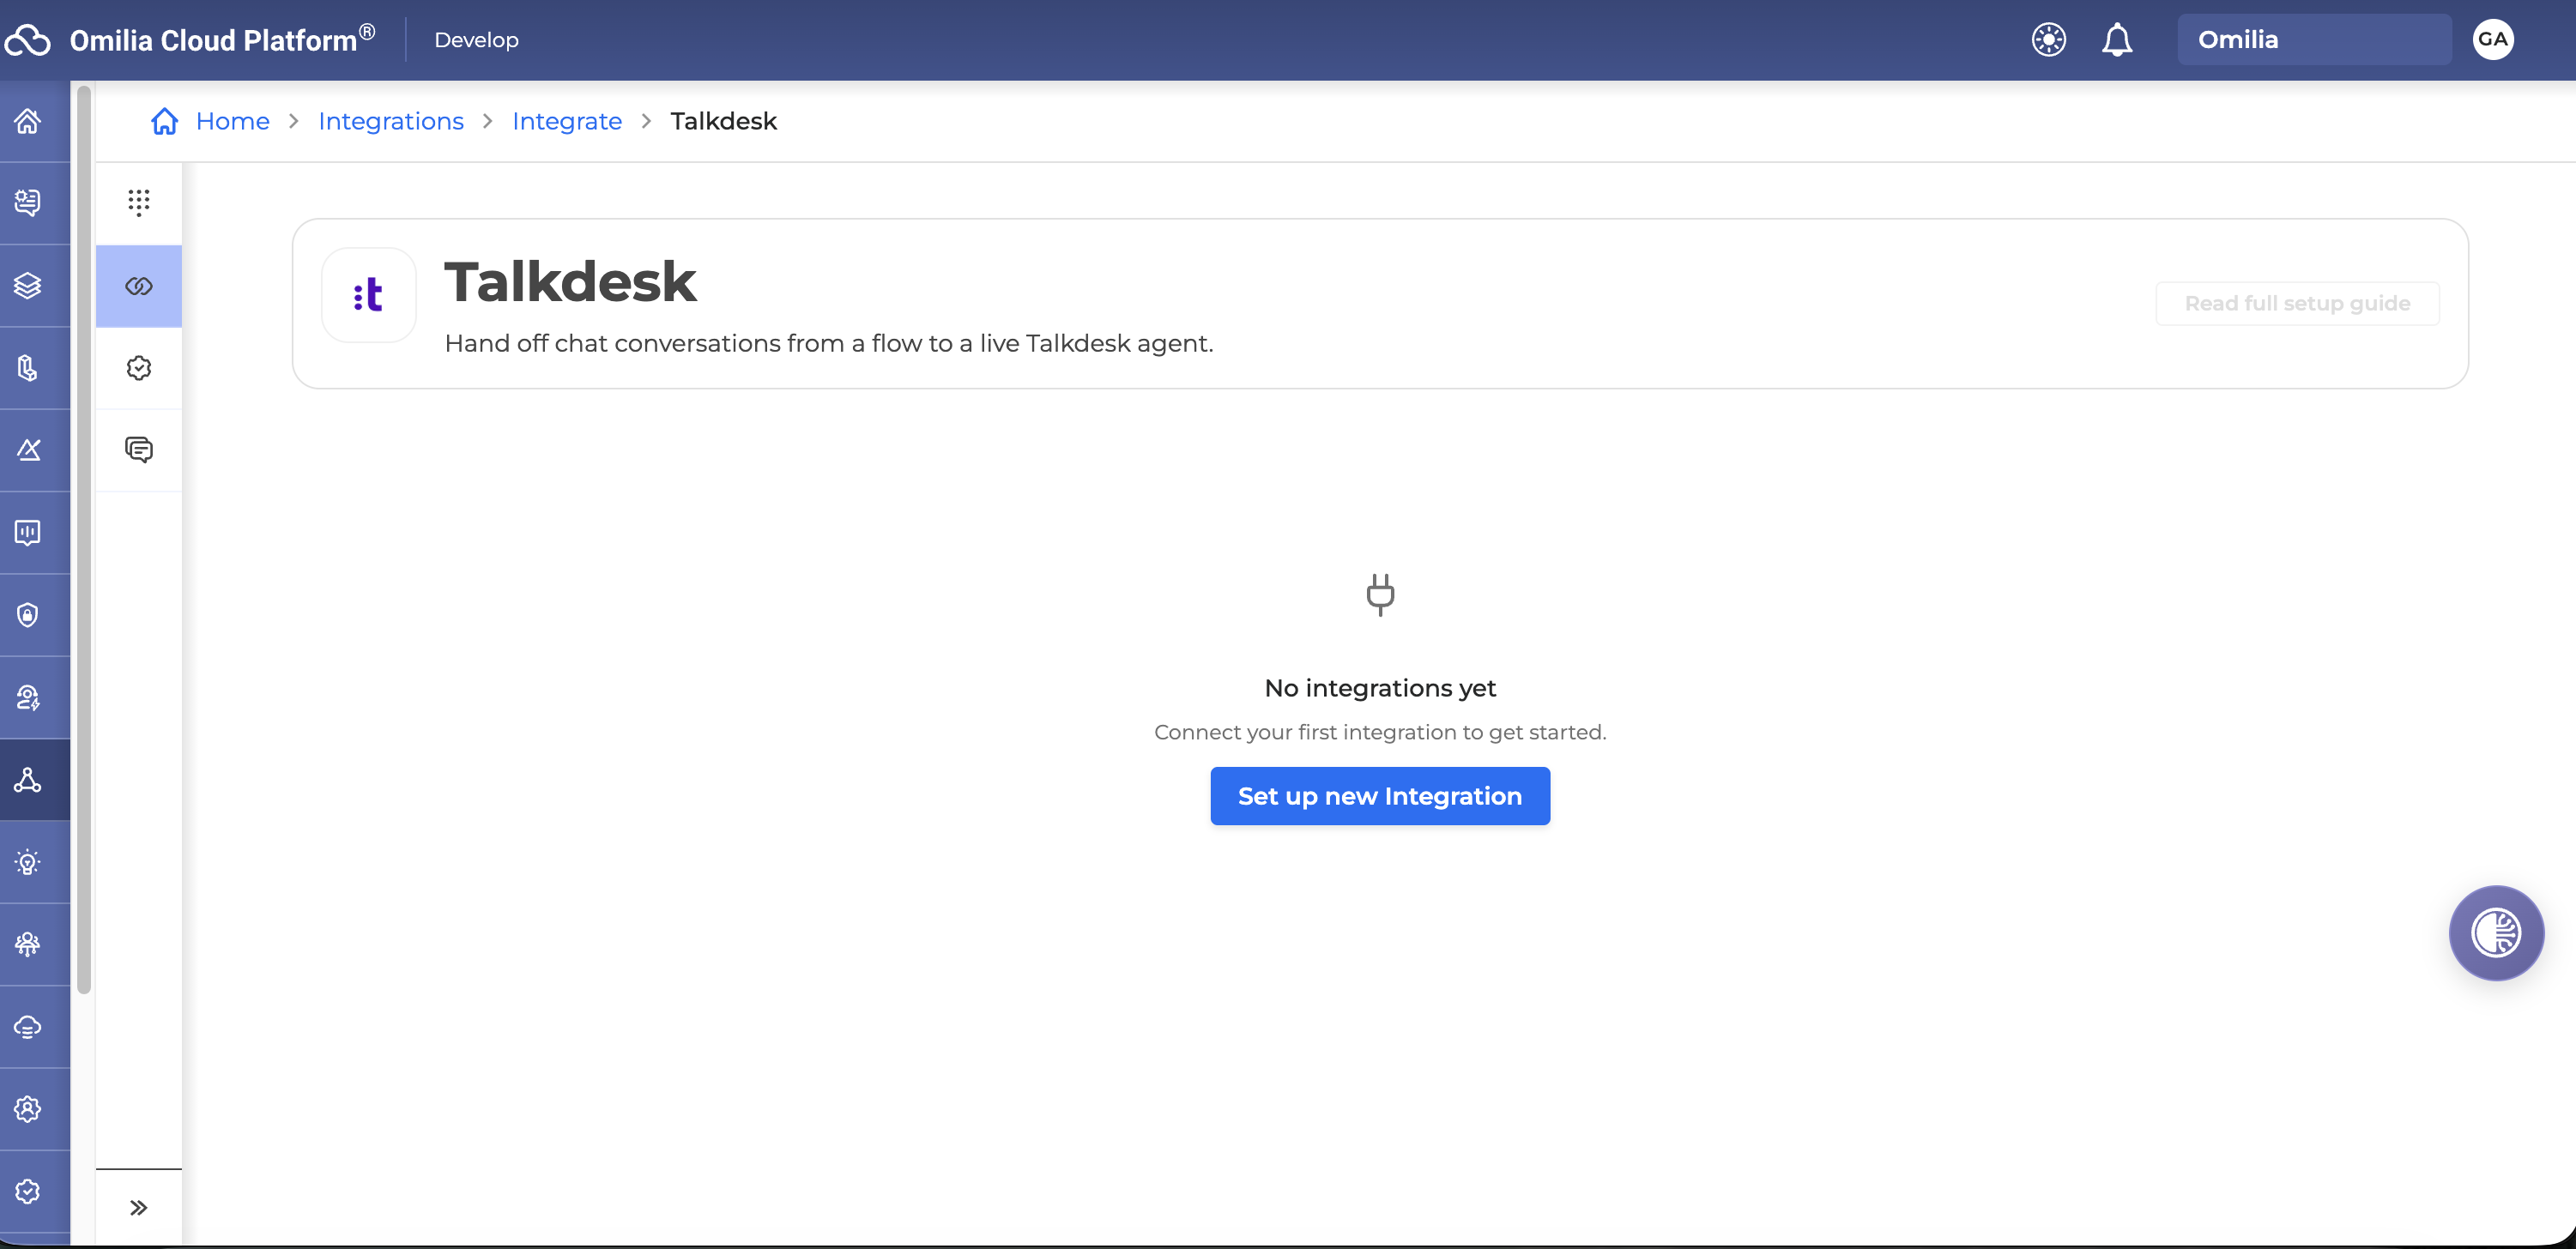Click the breadcrumb house icon
The height and width of the screenshot is (1249, 2576).
point(165,121)
